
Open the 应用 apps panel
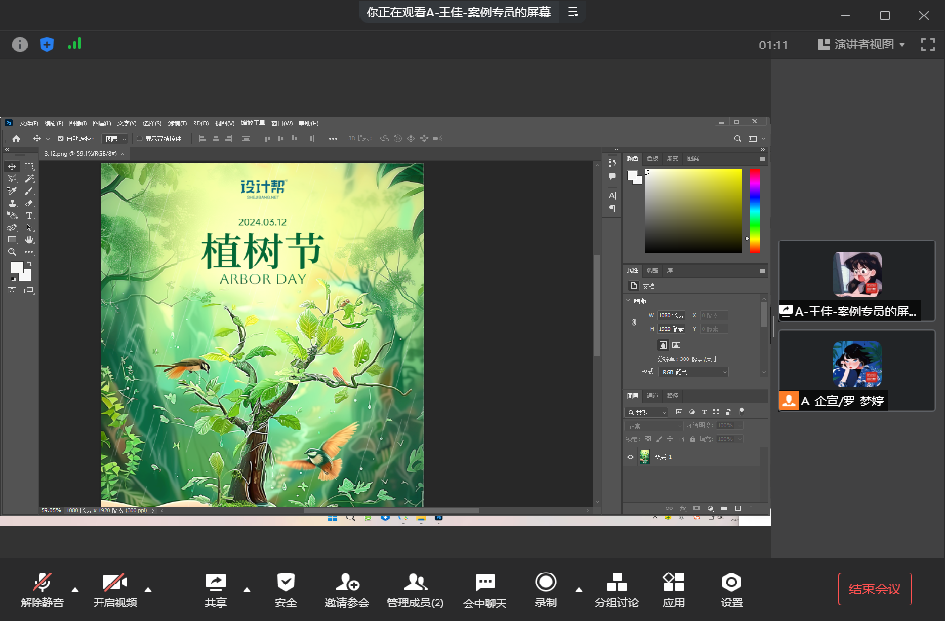(x=673, y=589)
